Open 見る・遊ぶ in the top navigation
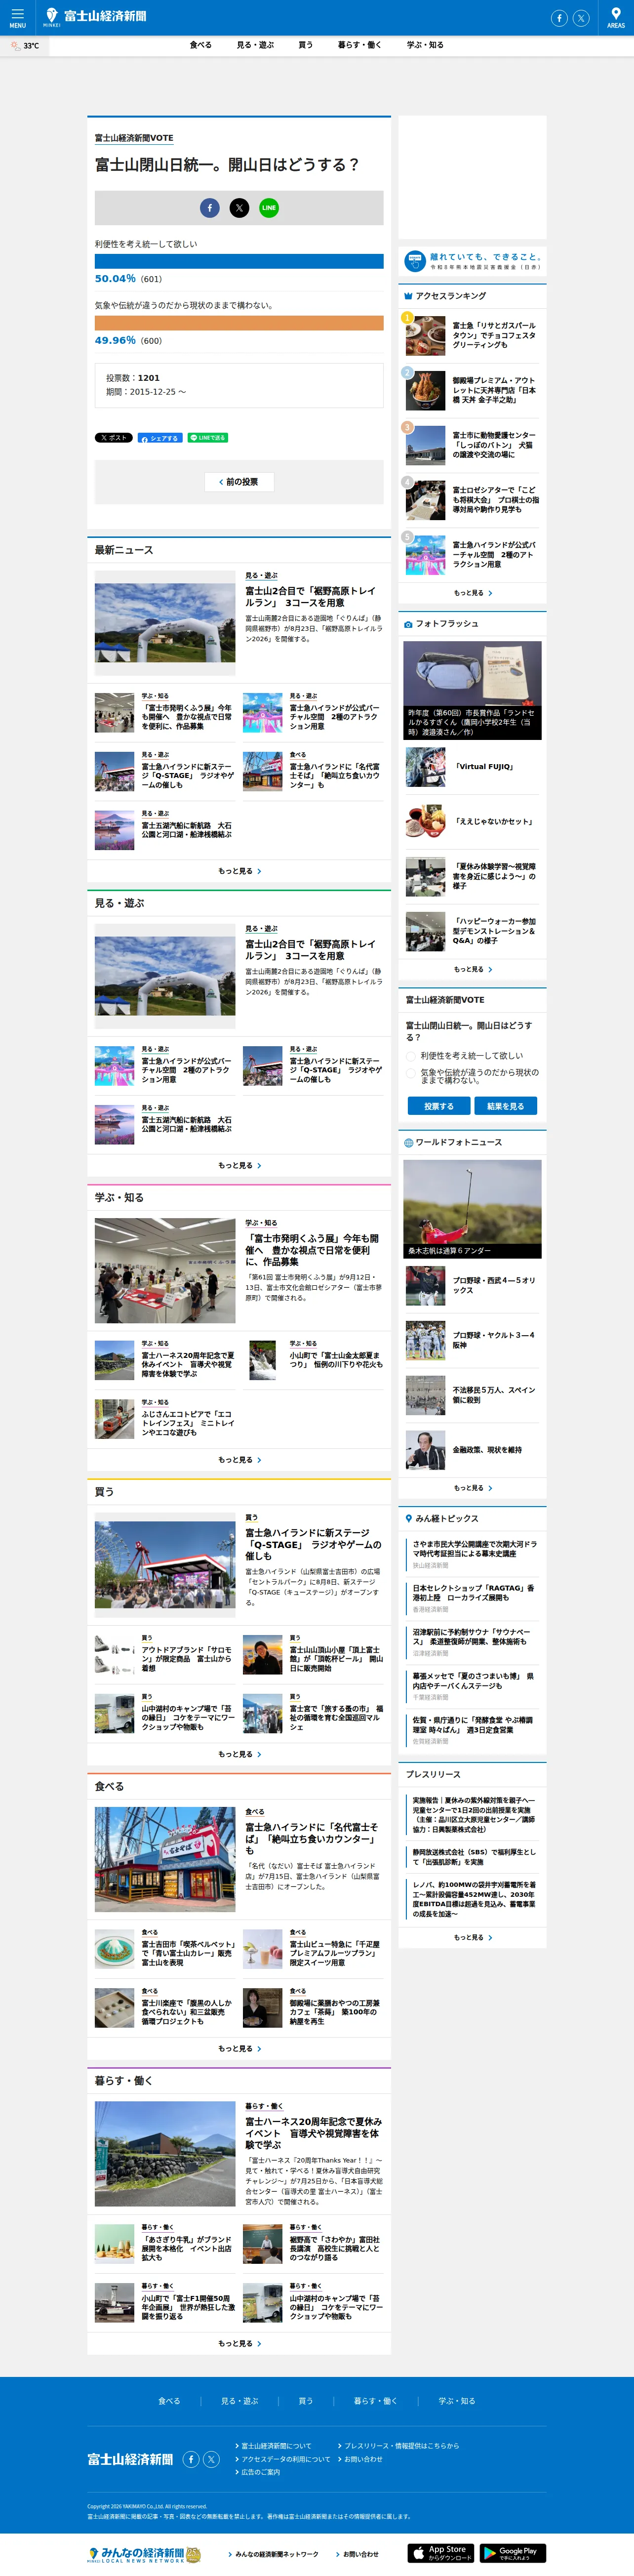 coord(255,45)
